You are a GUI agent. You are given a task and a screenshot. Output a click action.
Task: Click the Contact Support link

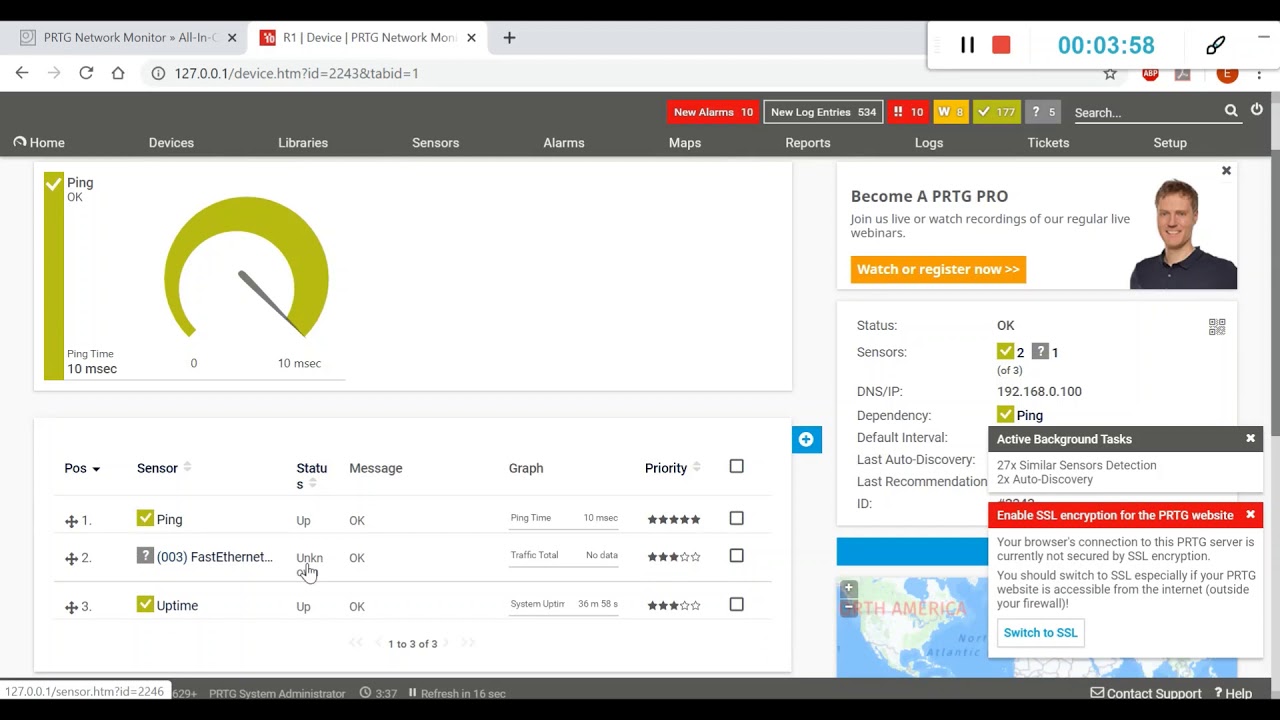click(x=1146, y=693)
